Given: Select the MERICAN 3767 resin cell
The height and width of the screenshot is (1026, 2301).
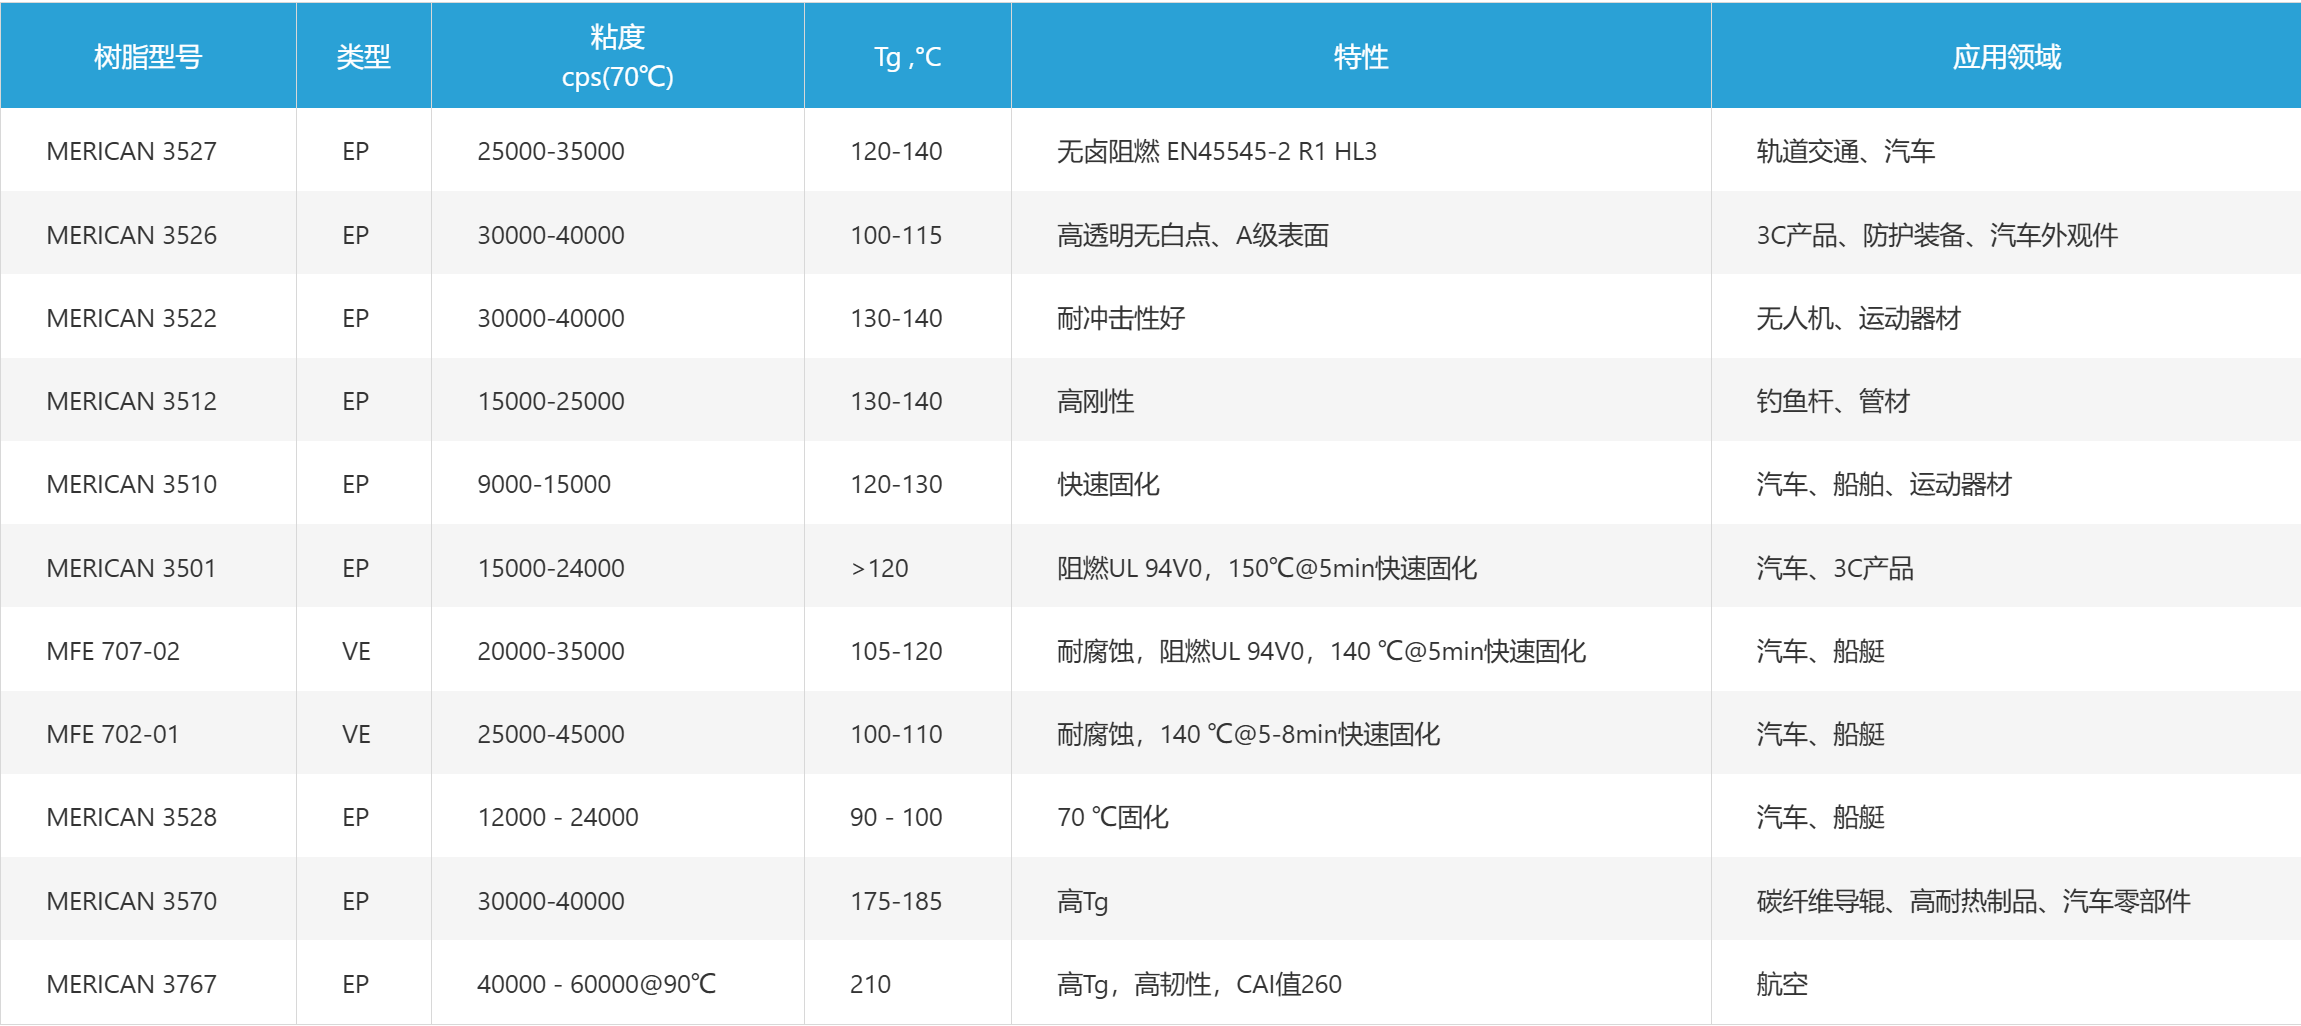Looking at the screenshot, I should pyautogui.click(x=132, y=984).
